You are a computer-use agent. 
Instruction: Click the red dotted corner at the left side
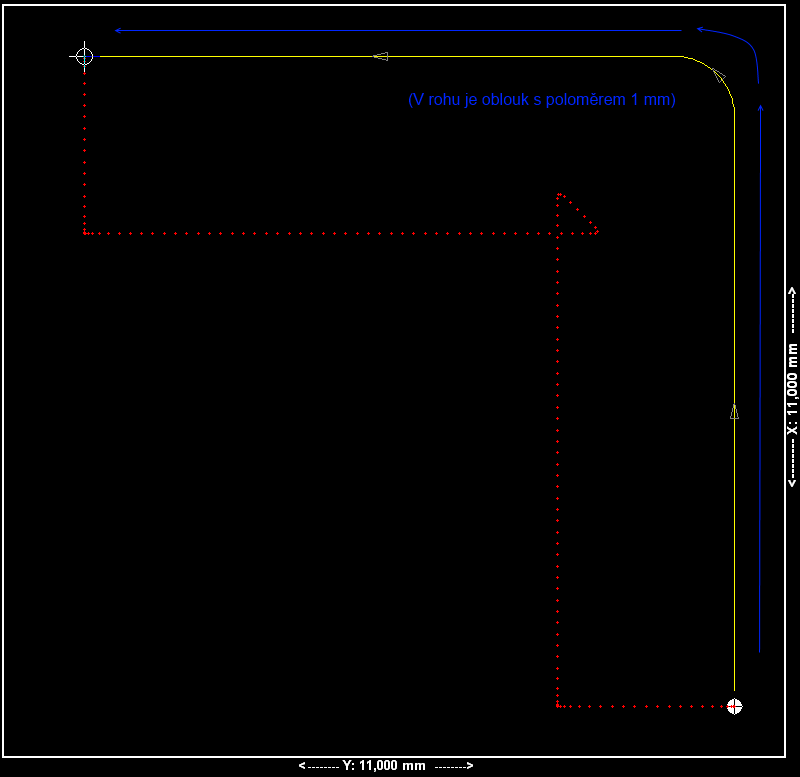pos(86,232)
